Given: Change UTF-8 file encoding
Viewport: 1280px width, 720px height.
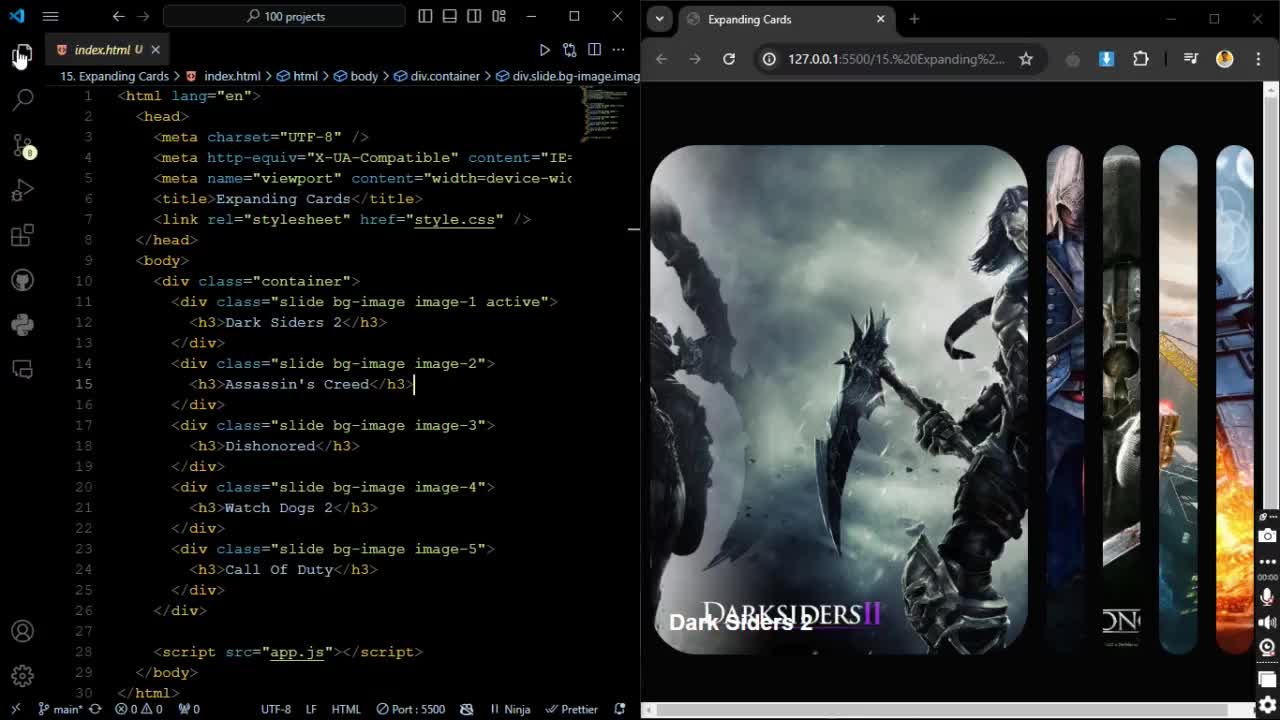Looking at the screenshot, I should click(276, 709).
